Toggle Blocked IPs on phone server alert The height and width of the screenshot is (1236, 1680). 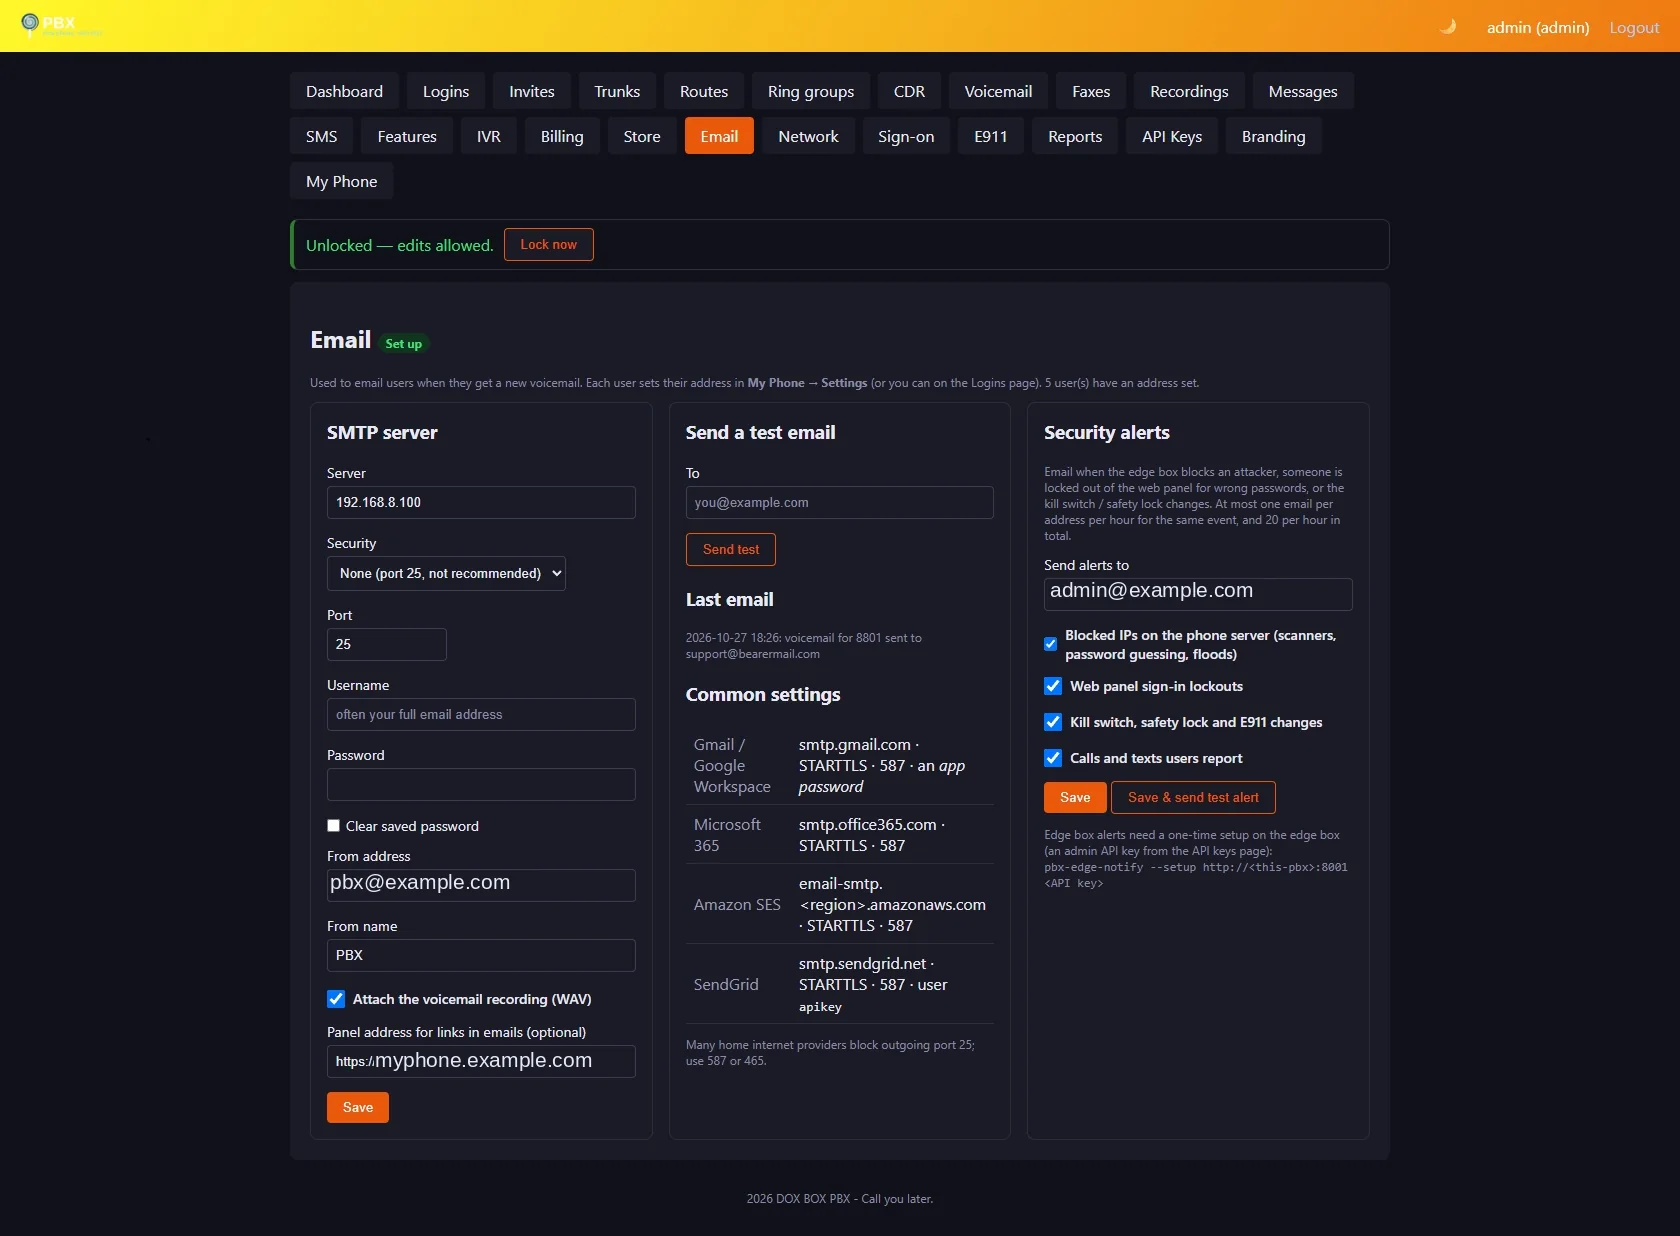coord(1050,644)
